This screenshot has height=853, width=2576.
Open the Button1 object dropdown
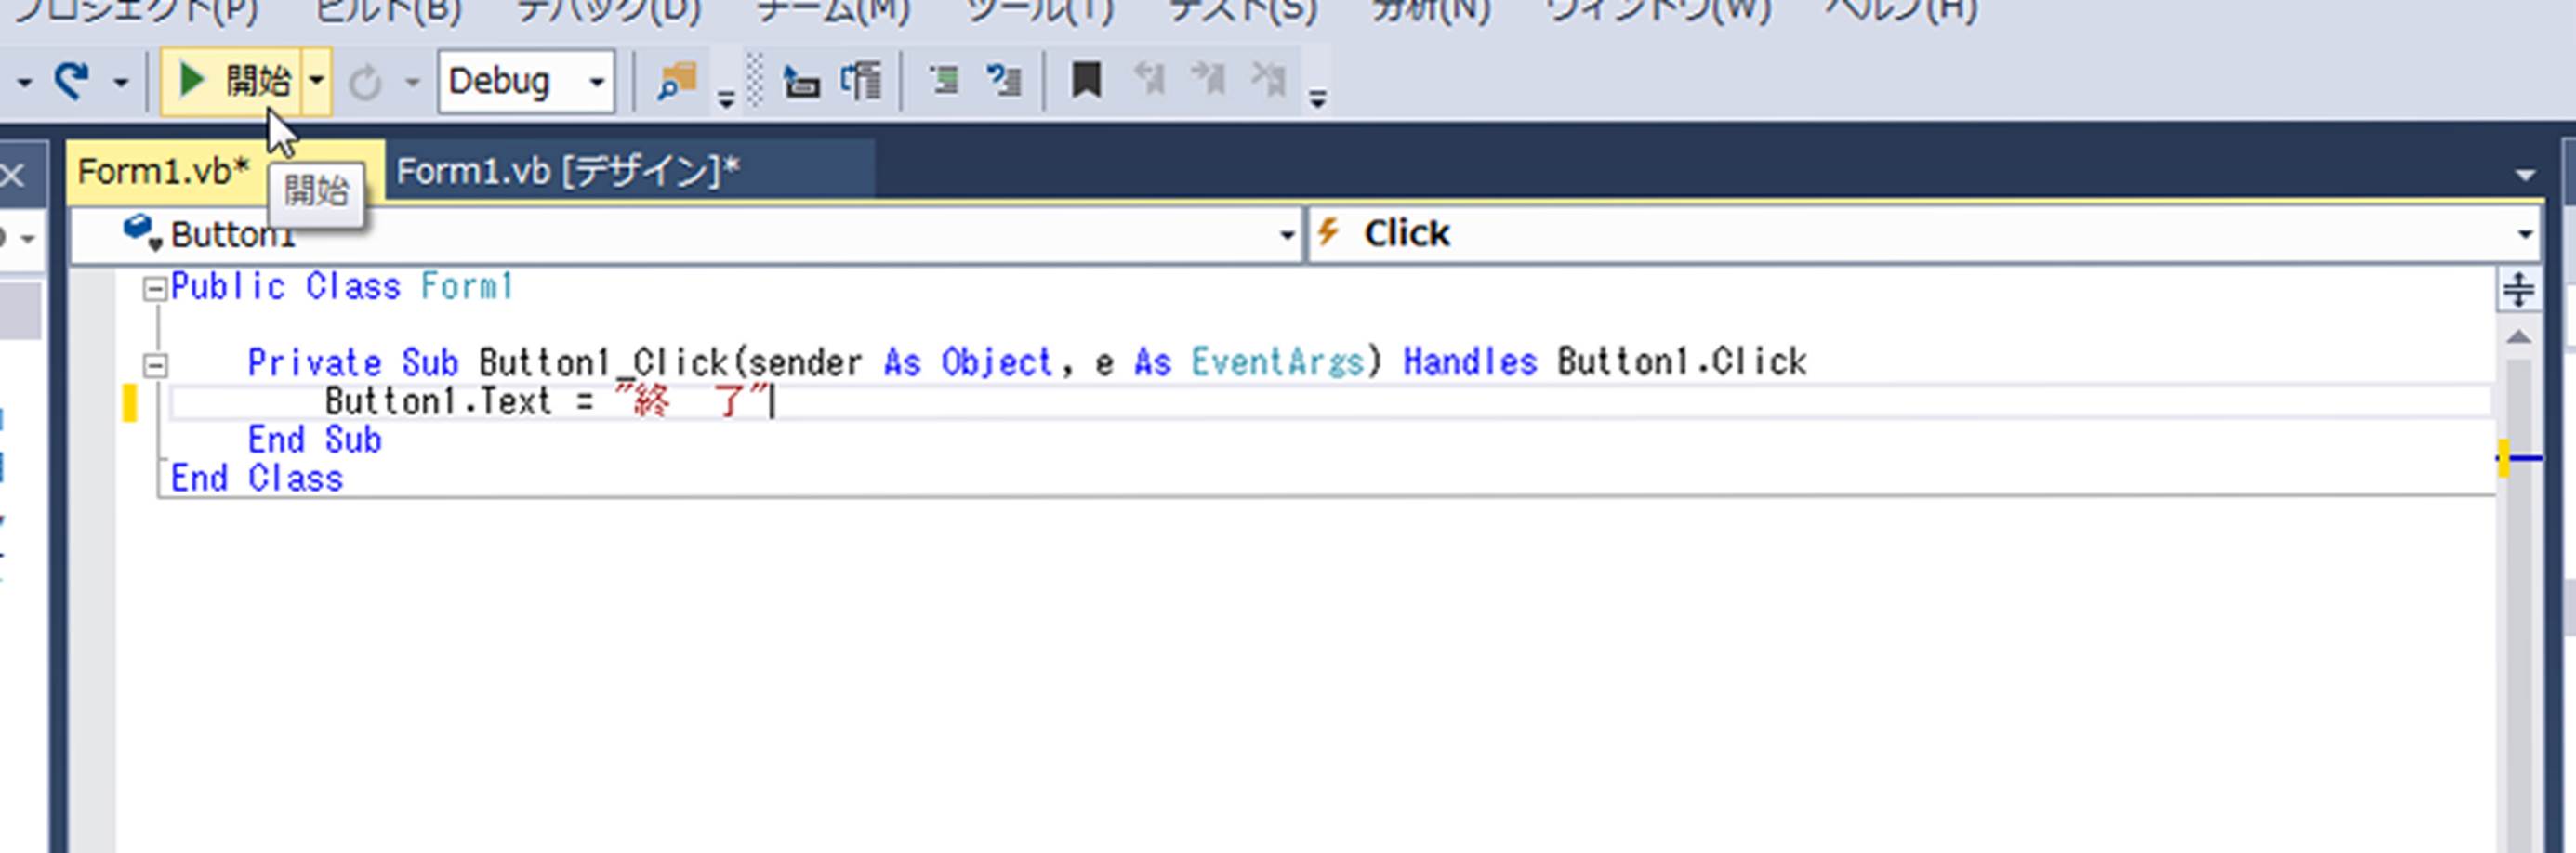point(1286,235)
